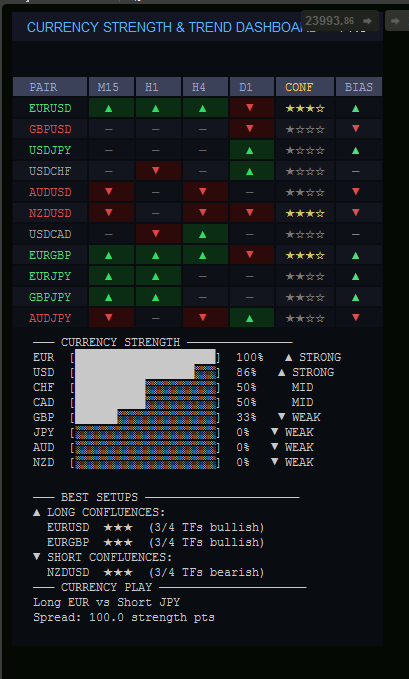Click the AUDUSD M15 red down arrow

pos(109,191)
